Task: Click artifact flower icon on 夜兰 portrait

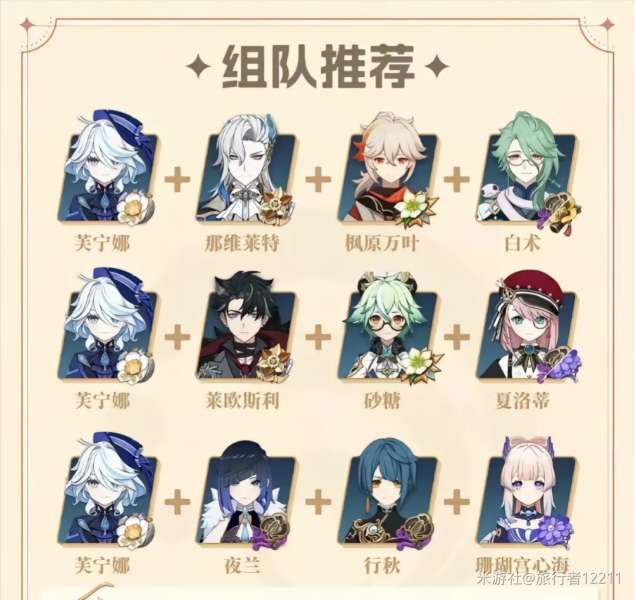Action: [274, 530]
